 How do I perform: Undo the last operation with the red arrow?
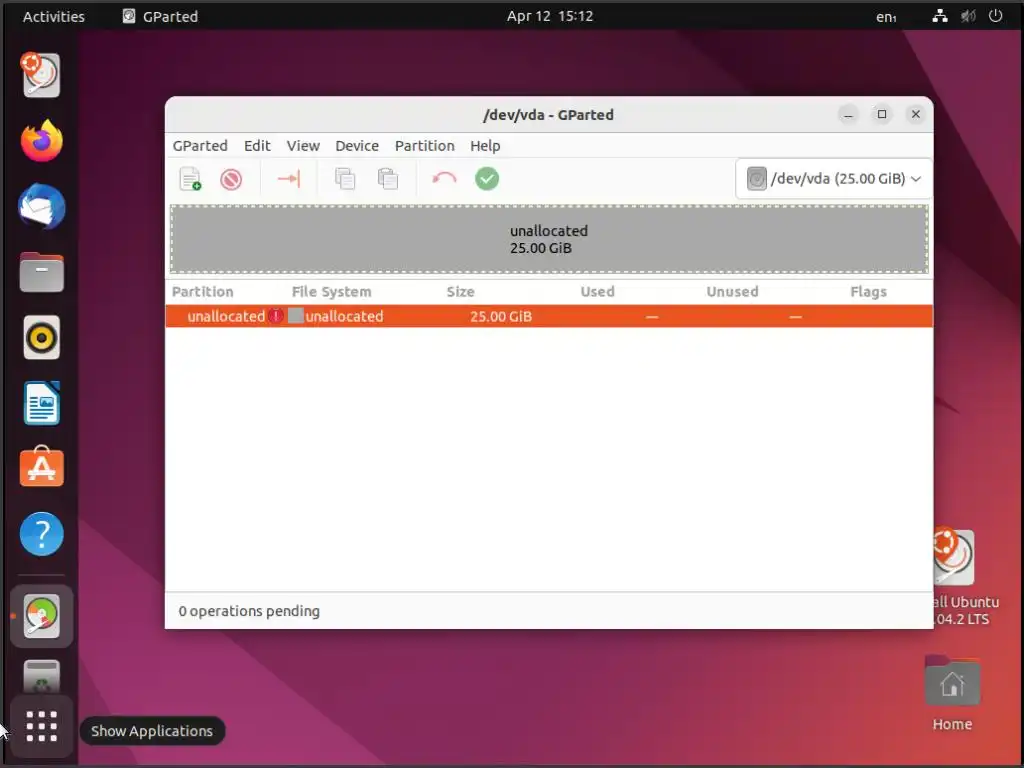tap(444, 178)
